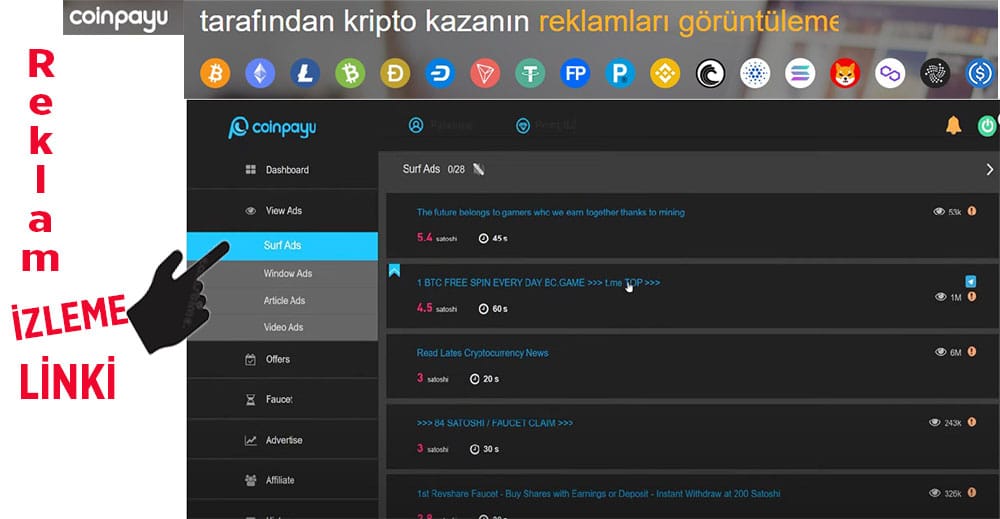Open 'The future belongs to gamers' ad
1000x519 pixels.
click(550, 212)
